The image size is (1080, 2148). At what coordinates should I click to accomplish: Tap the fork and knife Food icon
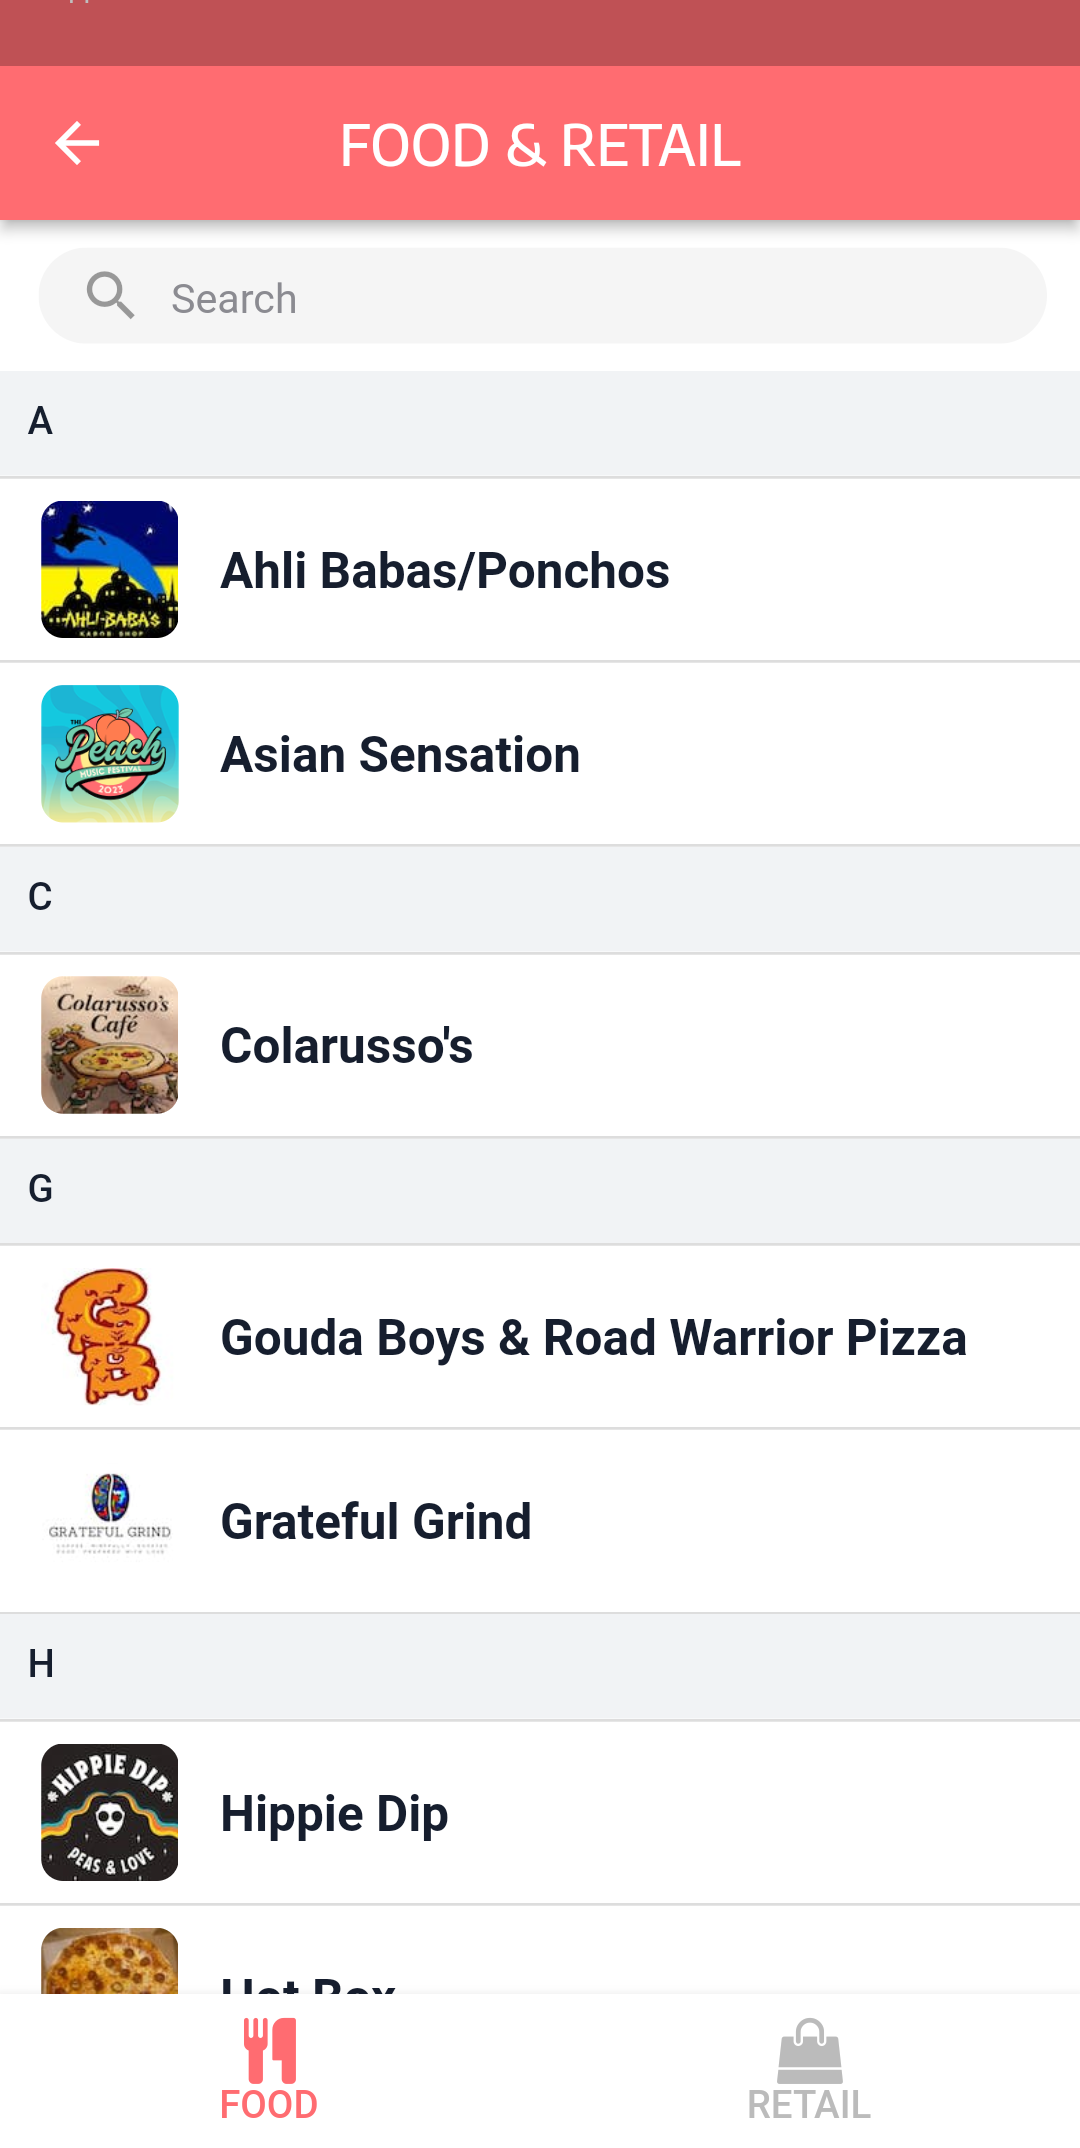270,2050
